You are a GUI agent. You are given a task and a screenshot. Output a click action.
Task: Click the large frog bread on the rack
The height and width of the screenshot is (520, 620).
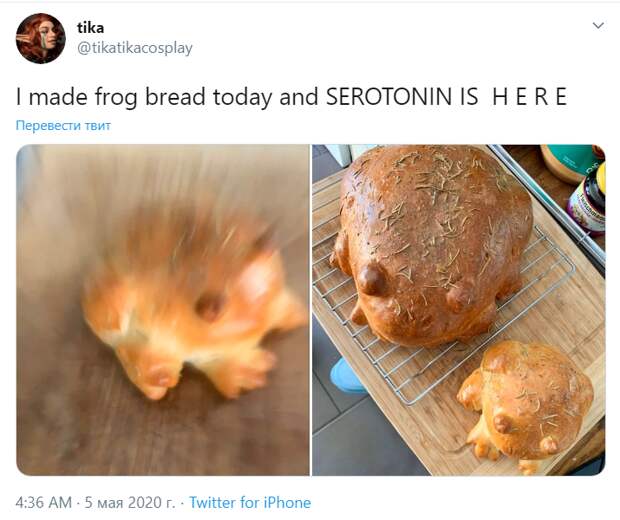coord(431,245)
